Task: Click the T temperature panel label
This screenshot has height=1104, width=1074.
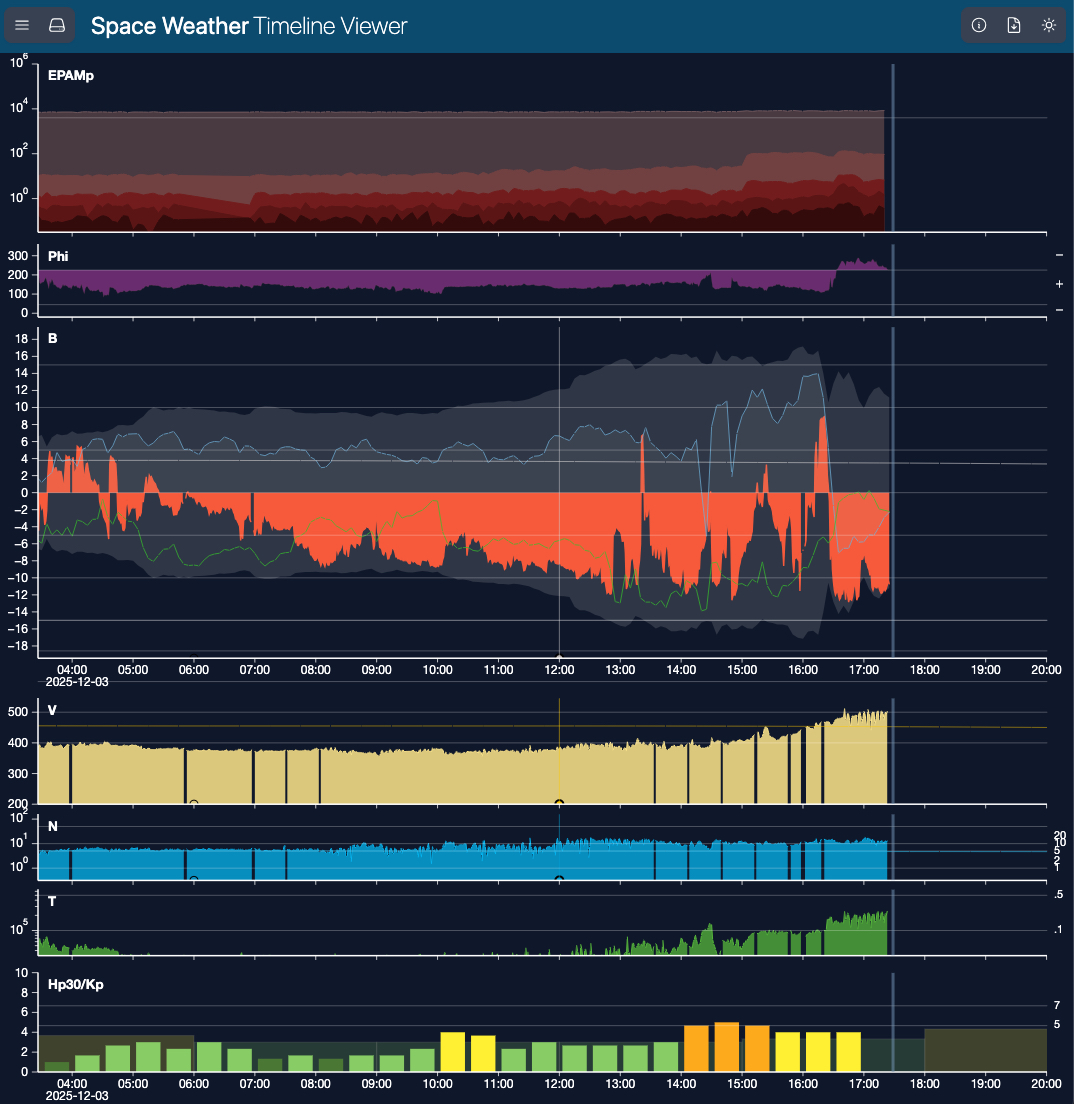Action: (52, 901)
